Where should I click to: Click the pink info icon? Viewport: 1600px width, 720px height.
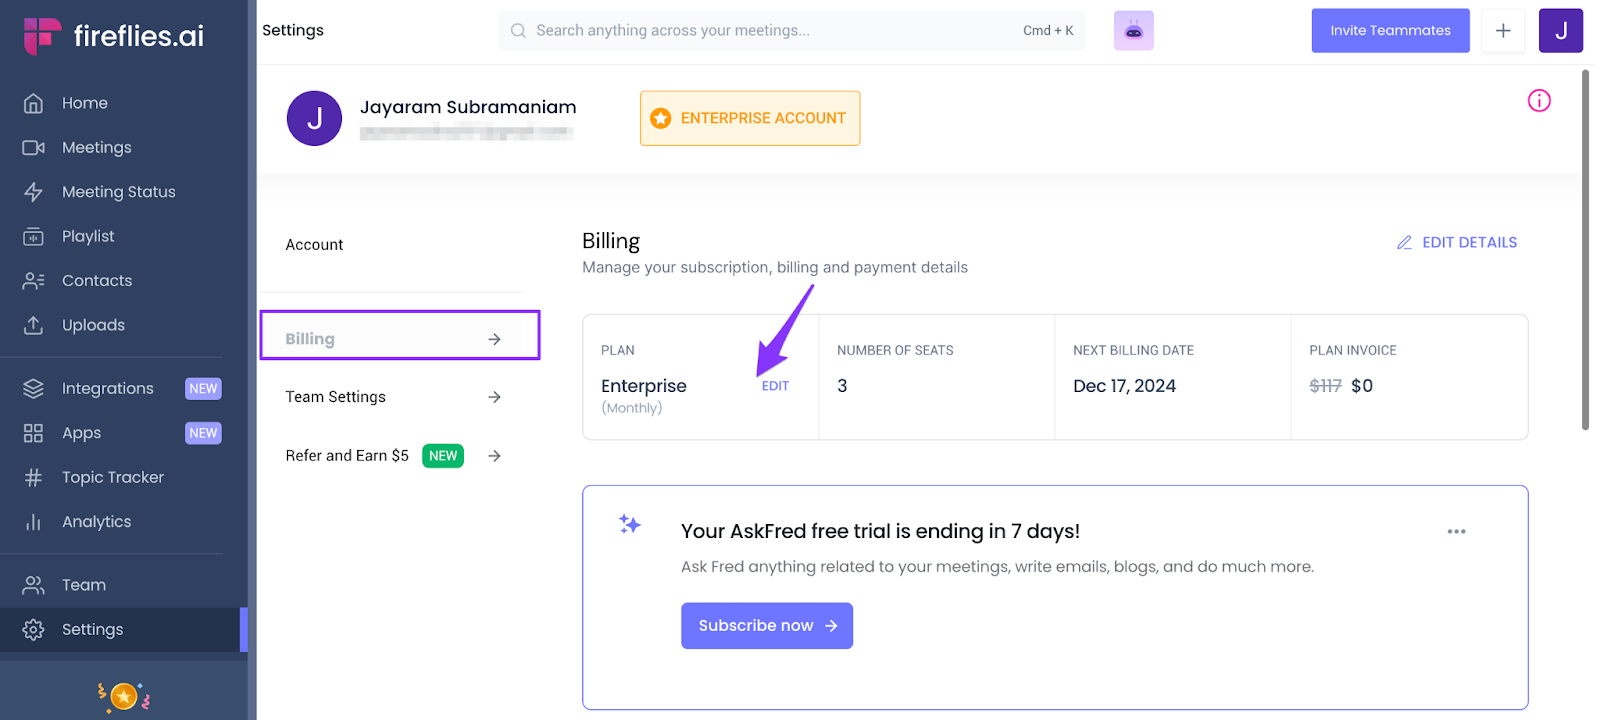click(1539, 101)
